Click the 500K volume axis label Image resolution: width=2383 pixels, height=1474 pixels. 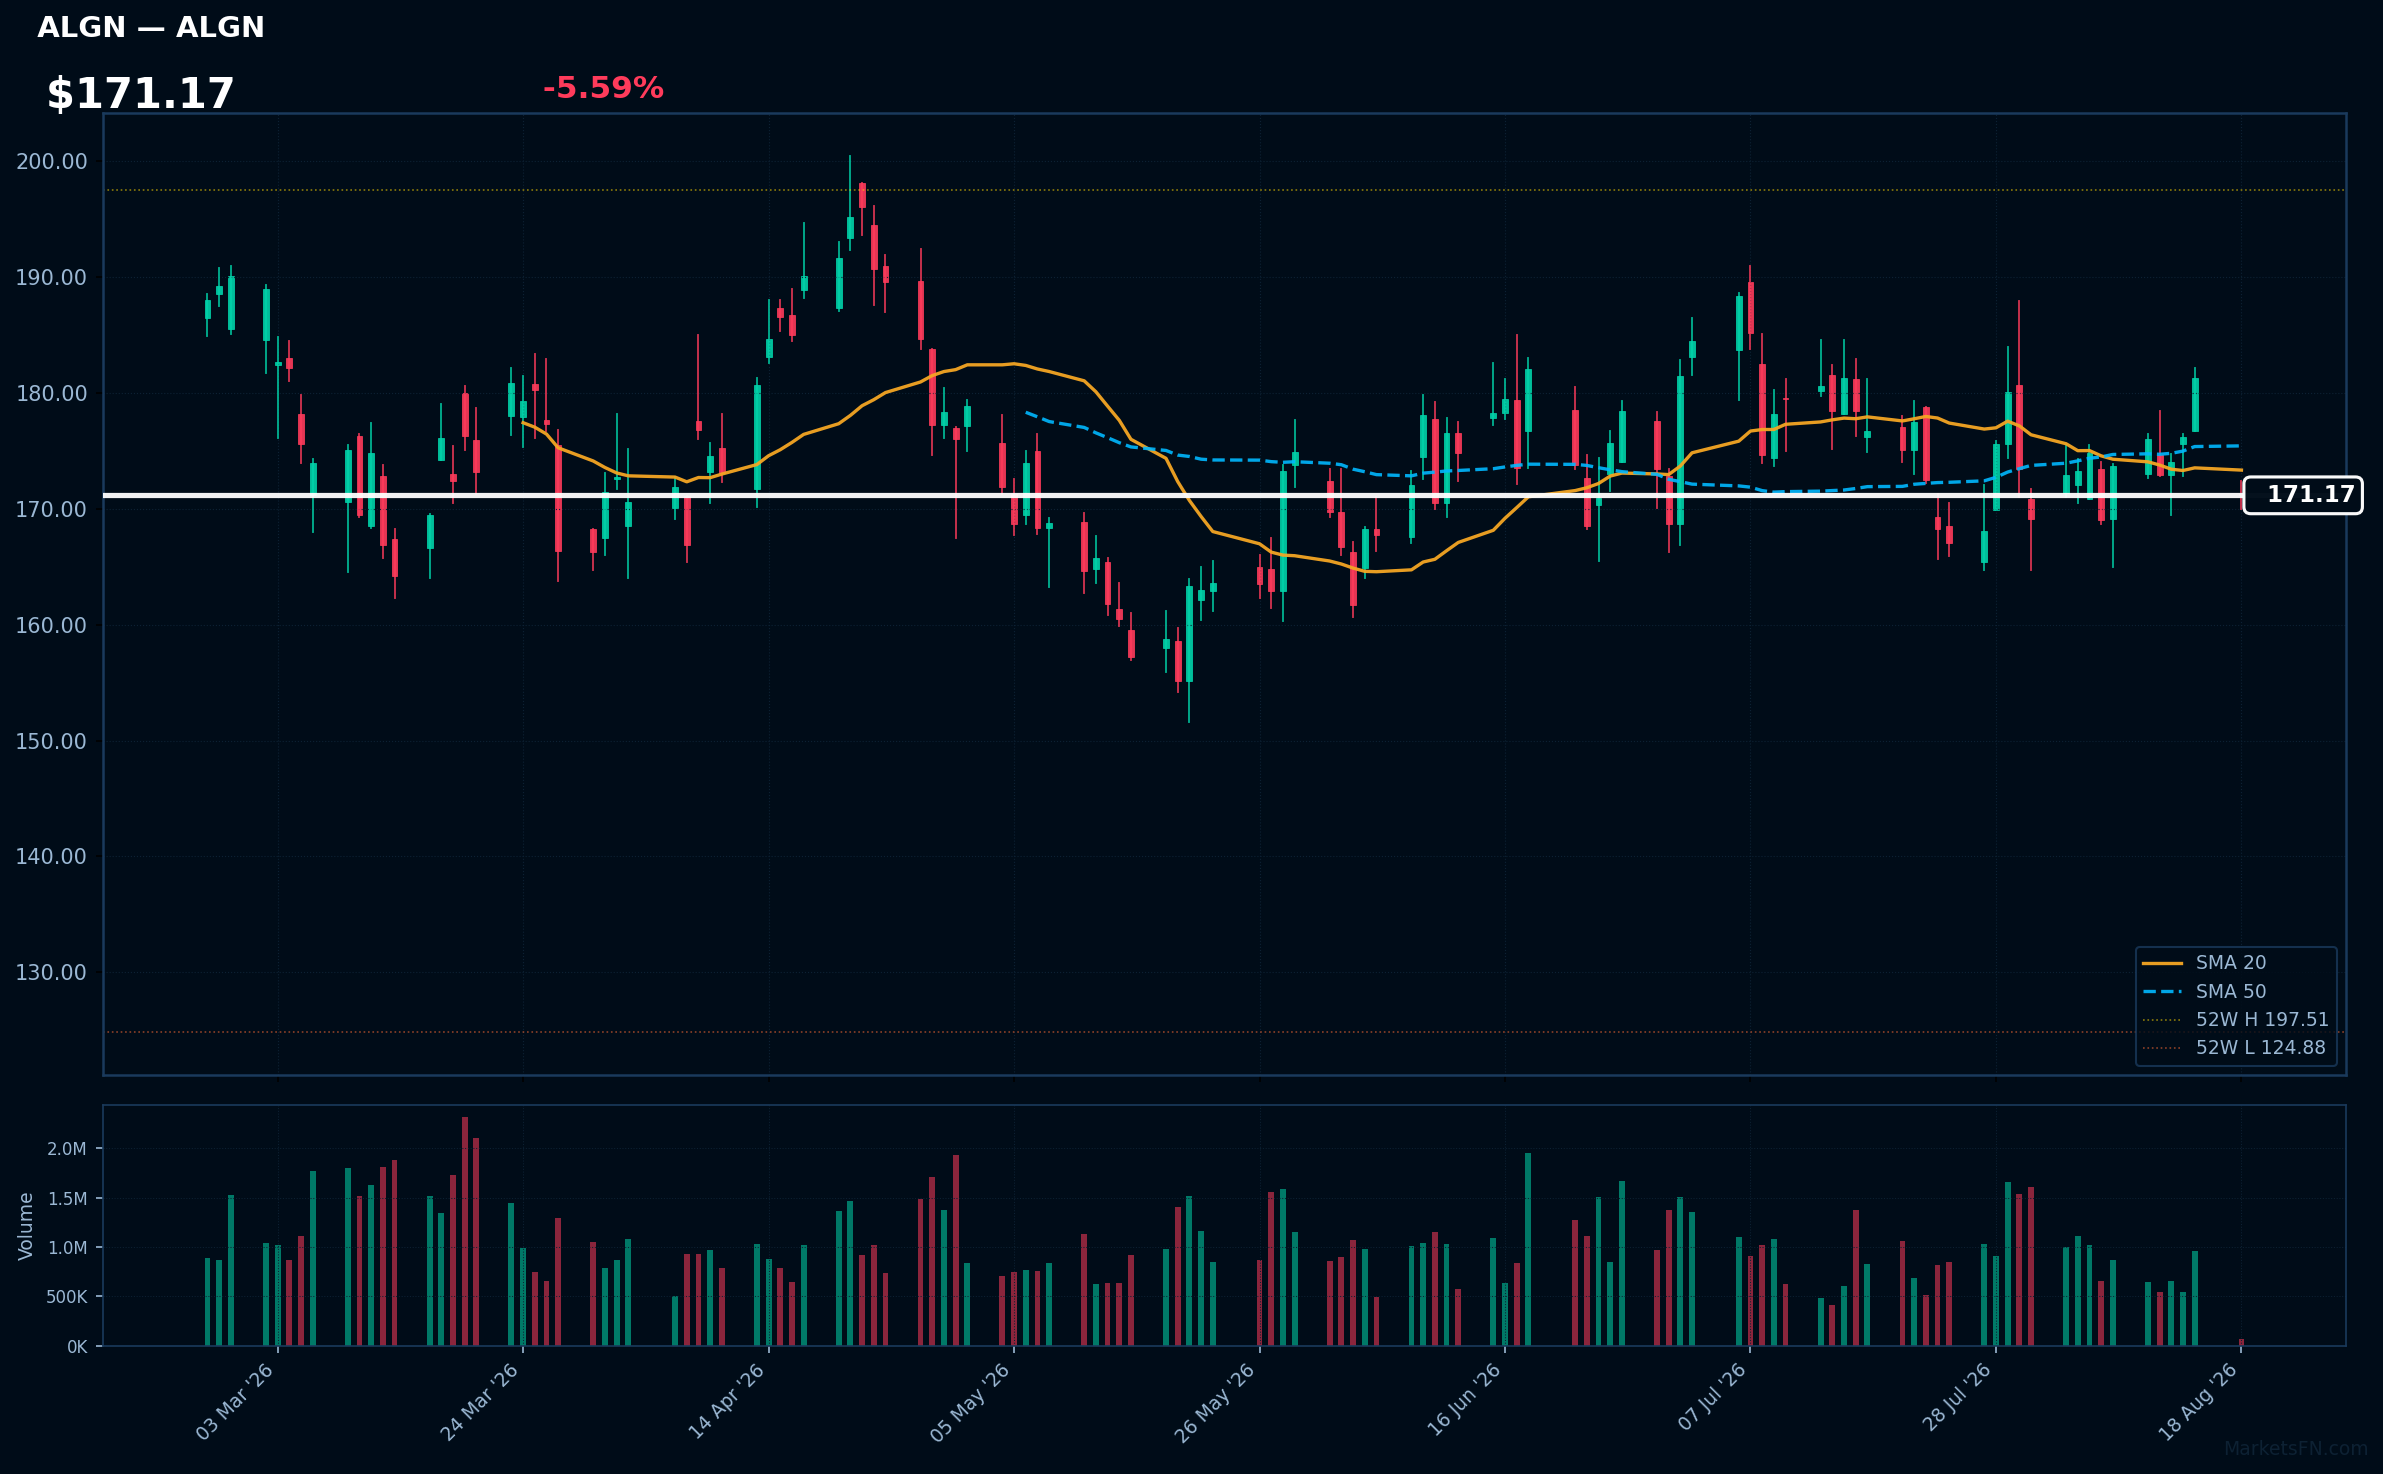click(x=67, y=1297)
